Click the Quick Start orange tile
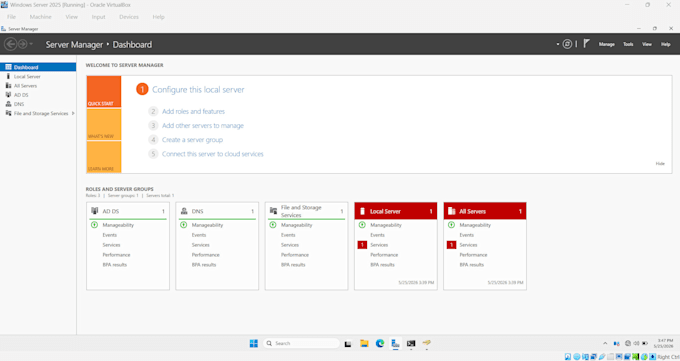680x361 pixels. (x=104, y=92)
